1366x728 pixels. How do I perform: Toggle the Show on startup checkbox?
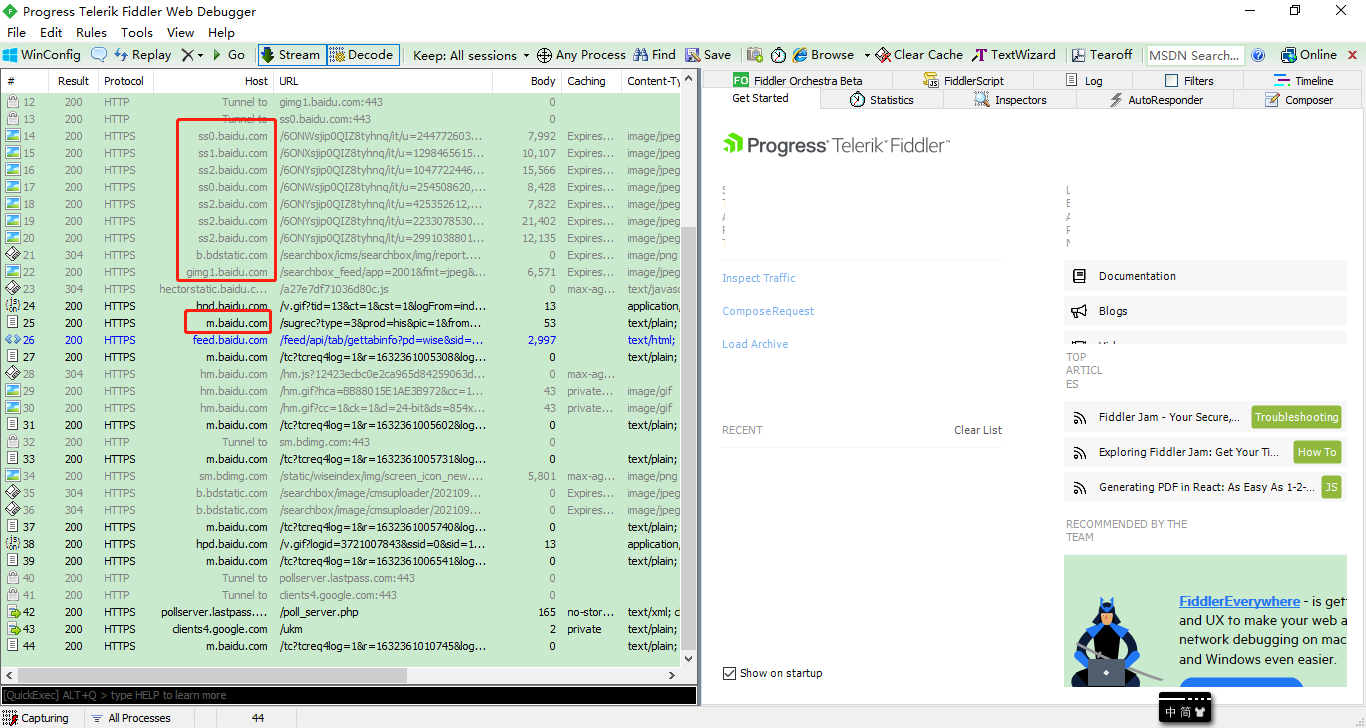click(729, 673)
